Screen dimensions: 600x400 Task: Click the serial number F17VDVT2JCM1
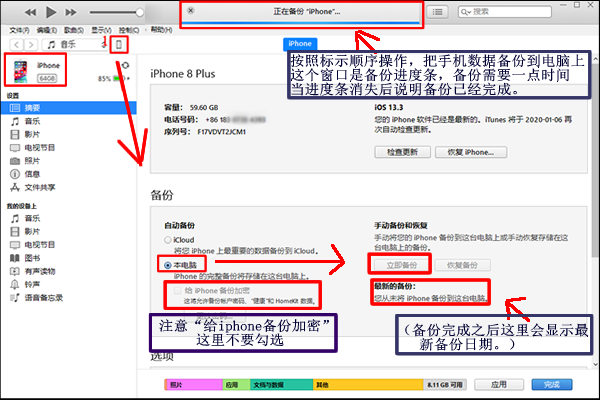point(222,132)
